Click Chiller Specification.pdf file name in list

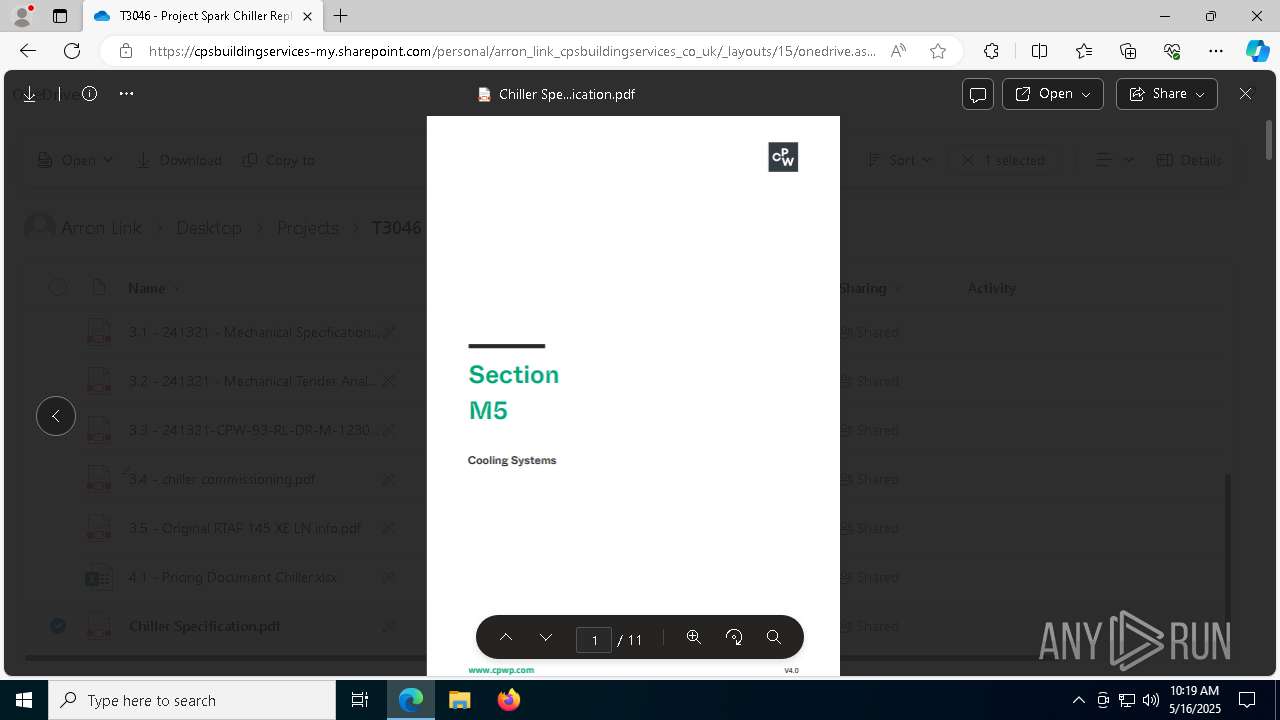pos(205,626)
